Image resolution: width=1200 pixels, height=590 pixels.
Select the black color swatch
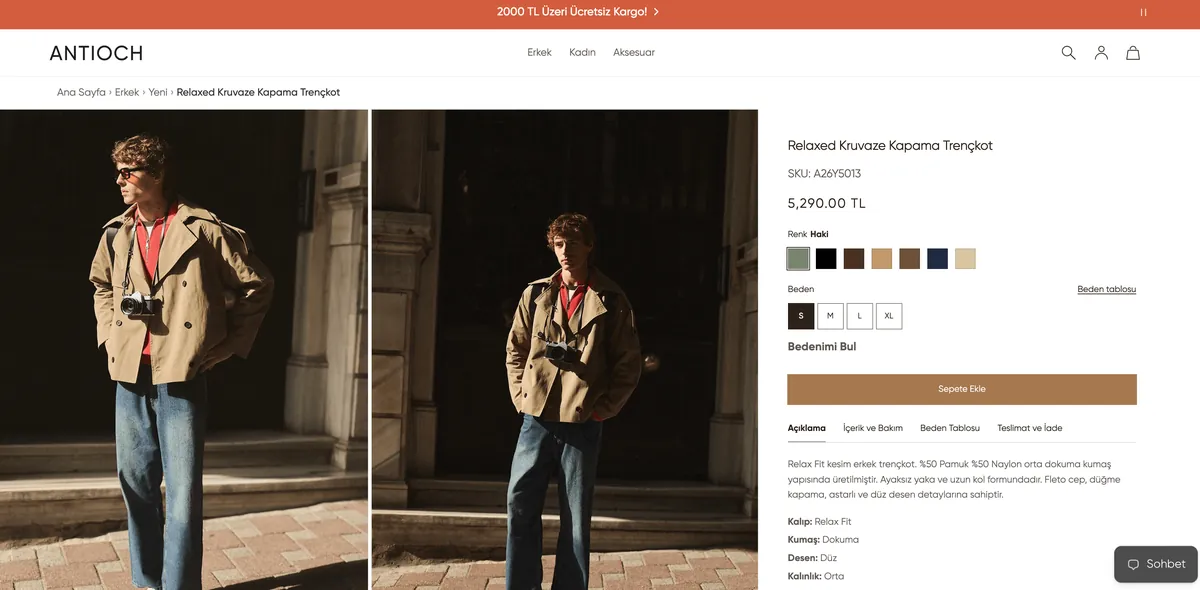tap(826, 259)
